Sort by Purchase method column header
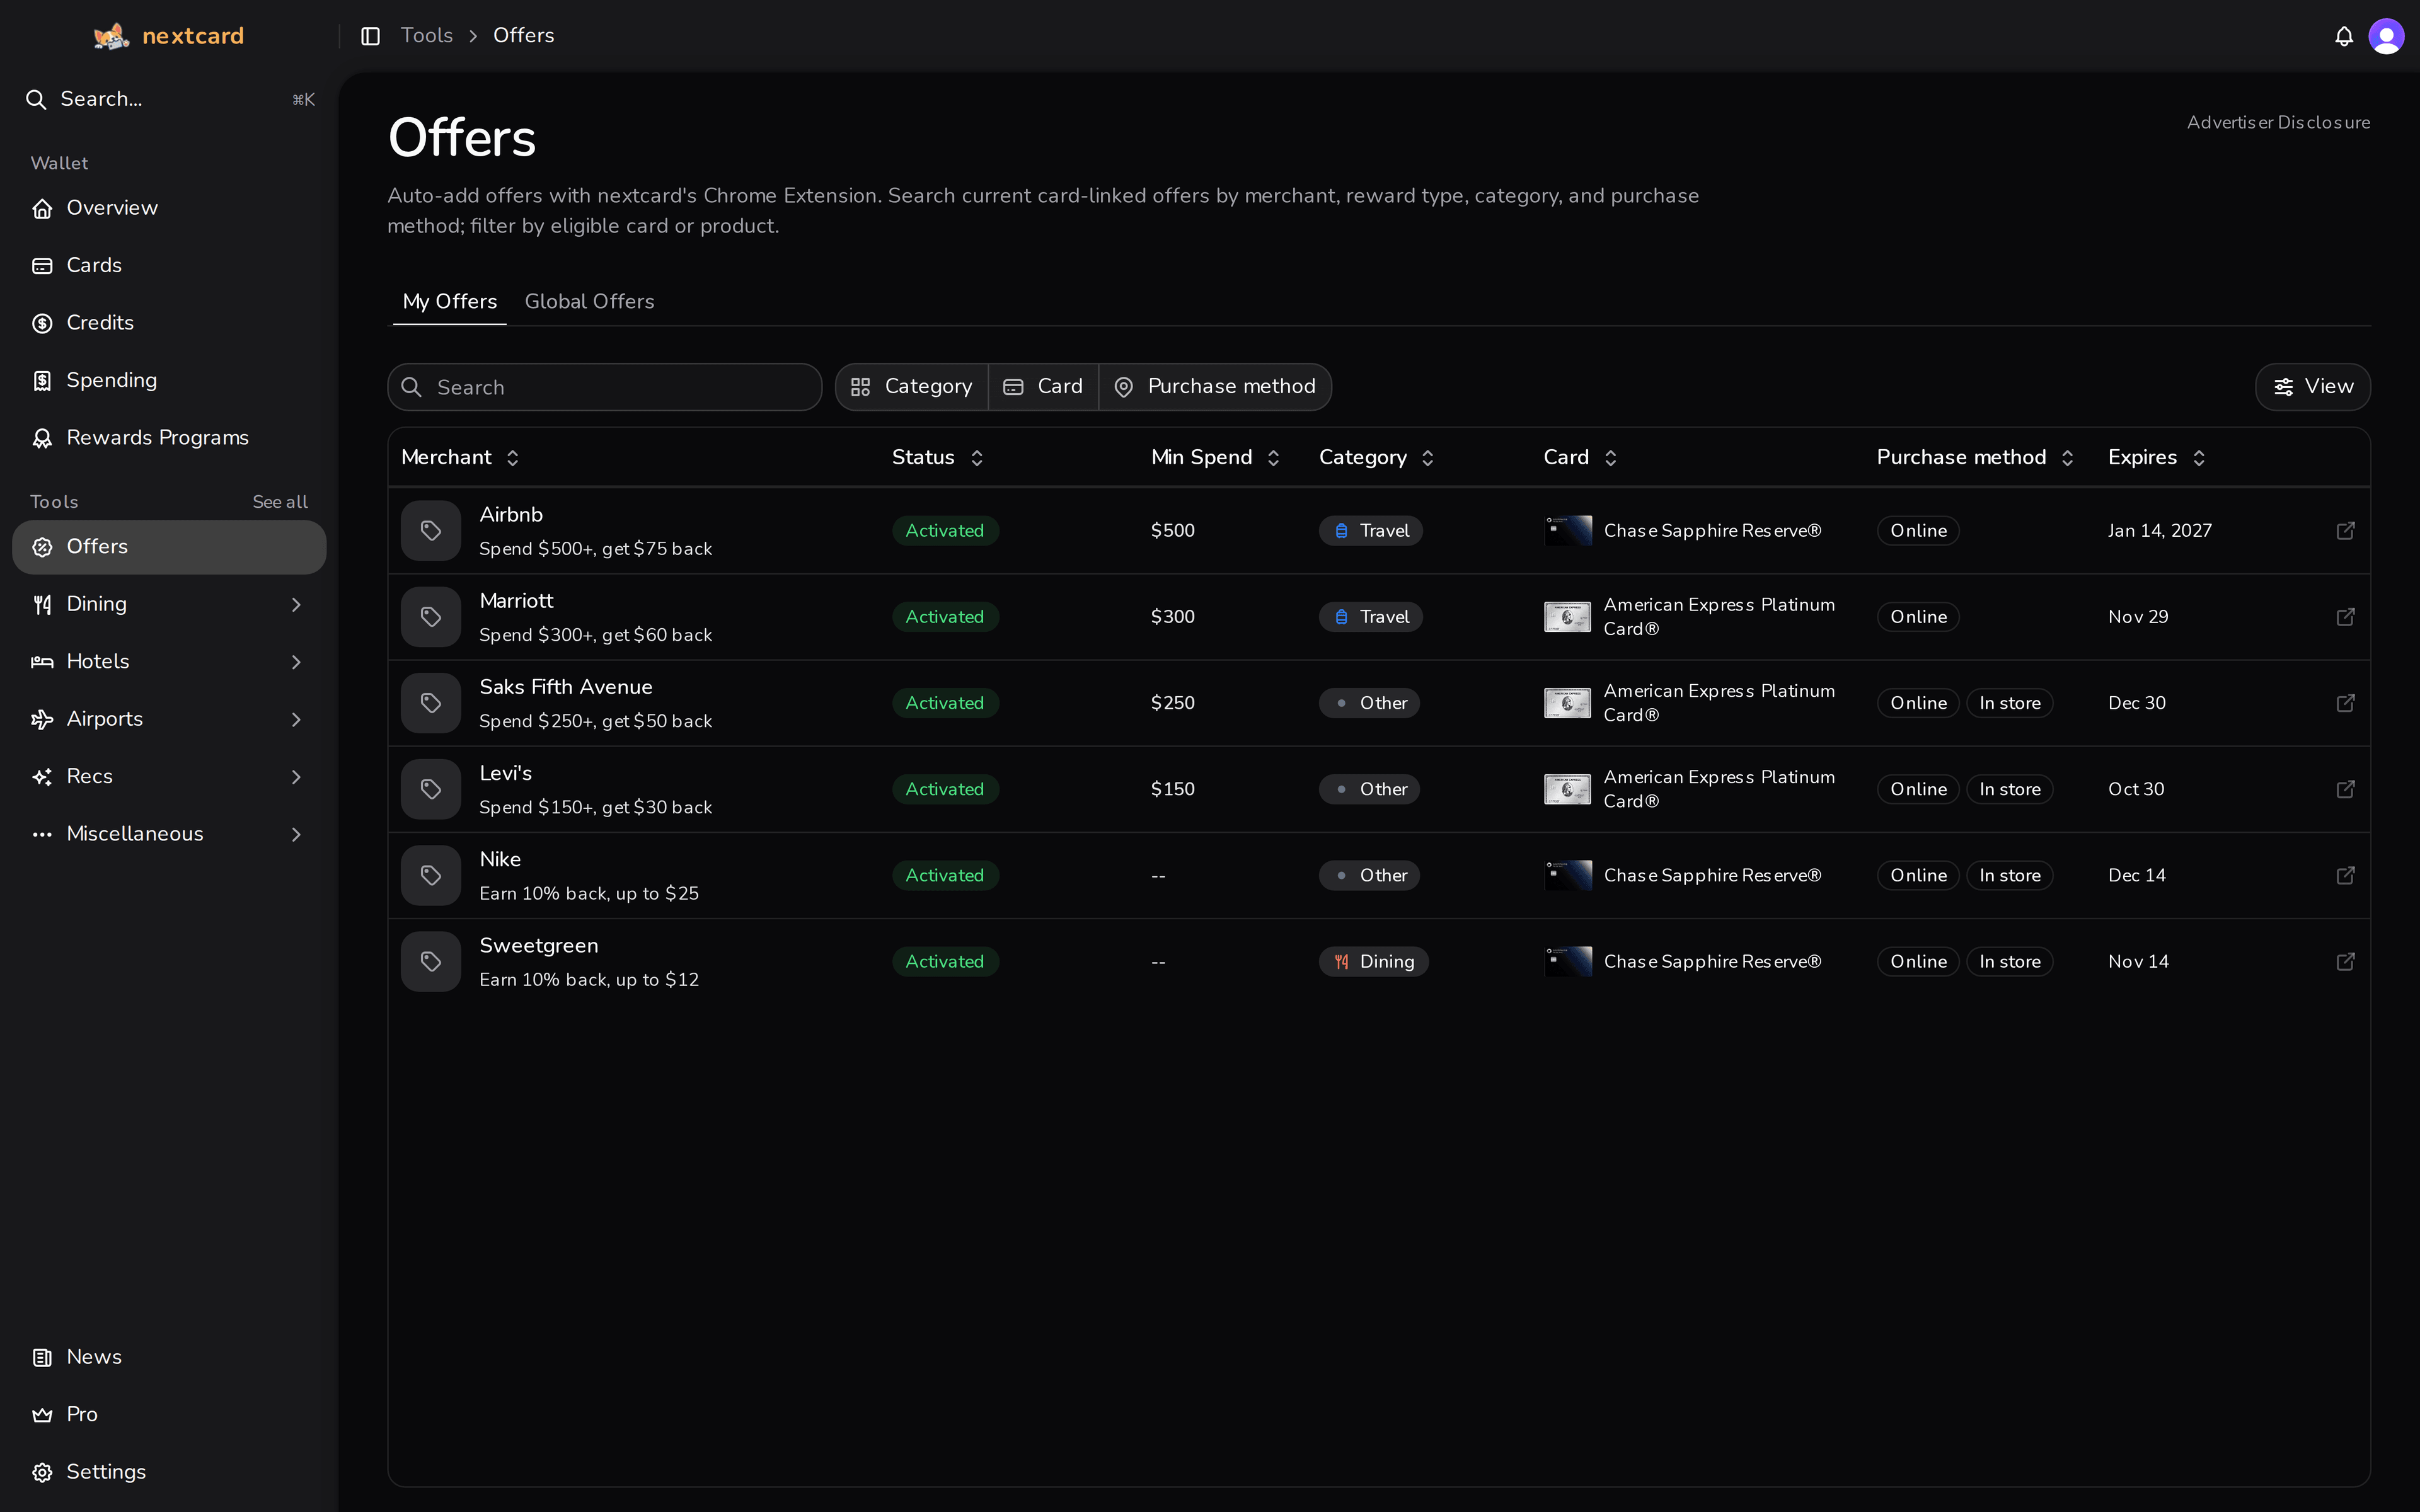The image size is (2420, 1512). 1975,458
